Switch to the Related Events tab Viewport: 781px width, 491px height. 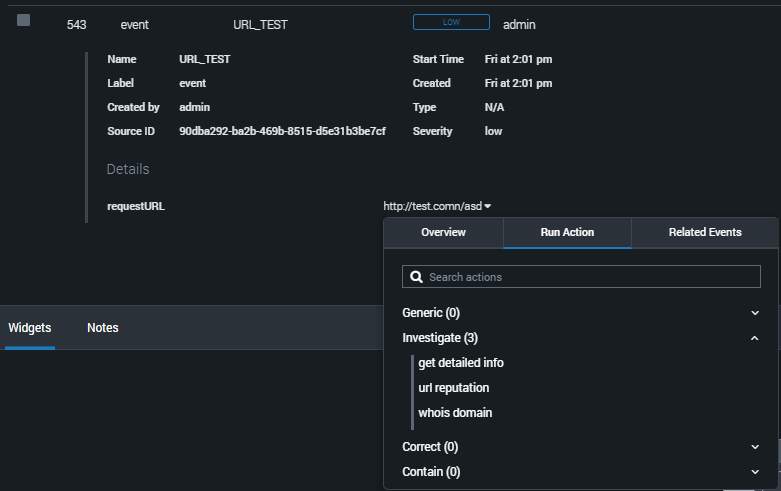coord(705,232)
